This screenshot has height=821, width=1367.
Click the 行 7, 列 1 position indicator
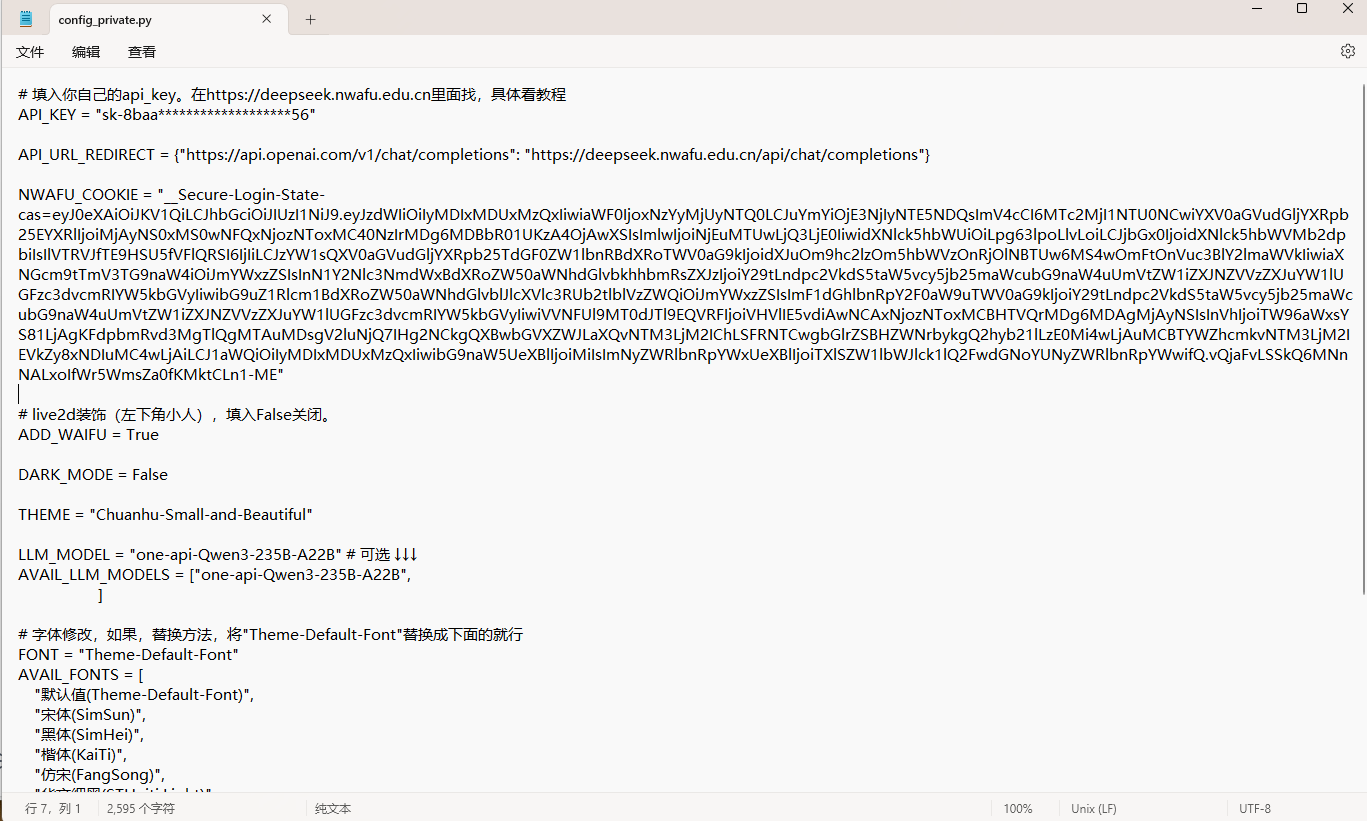(x=53, y=808)
